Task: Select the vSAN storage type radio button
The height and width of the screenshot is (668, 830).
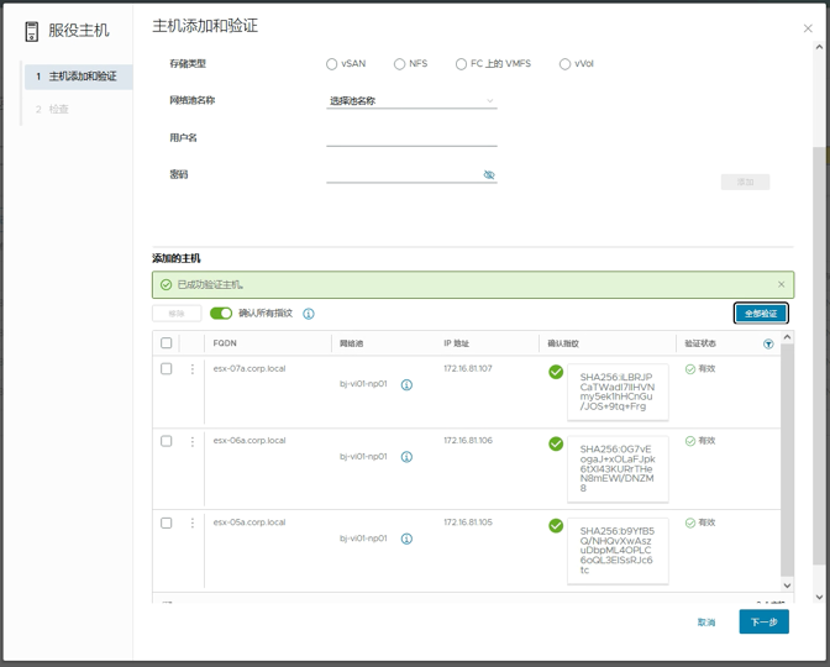Action: (331, 64)
